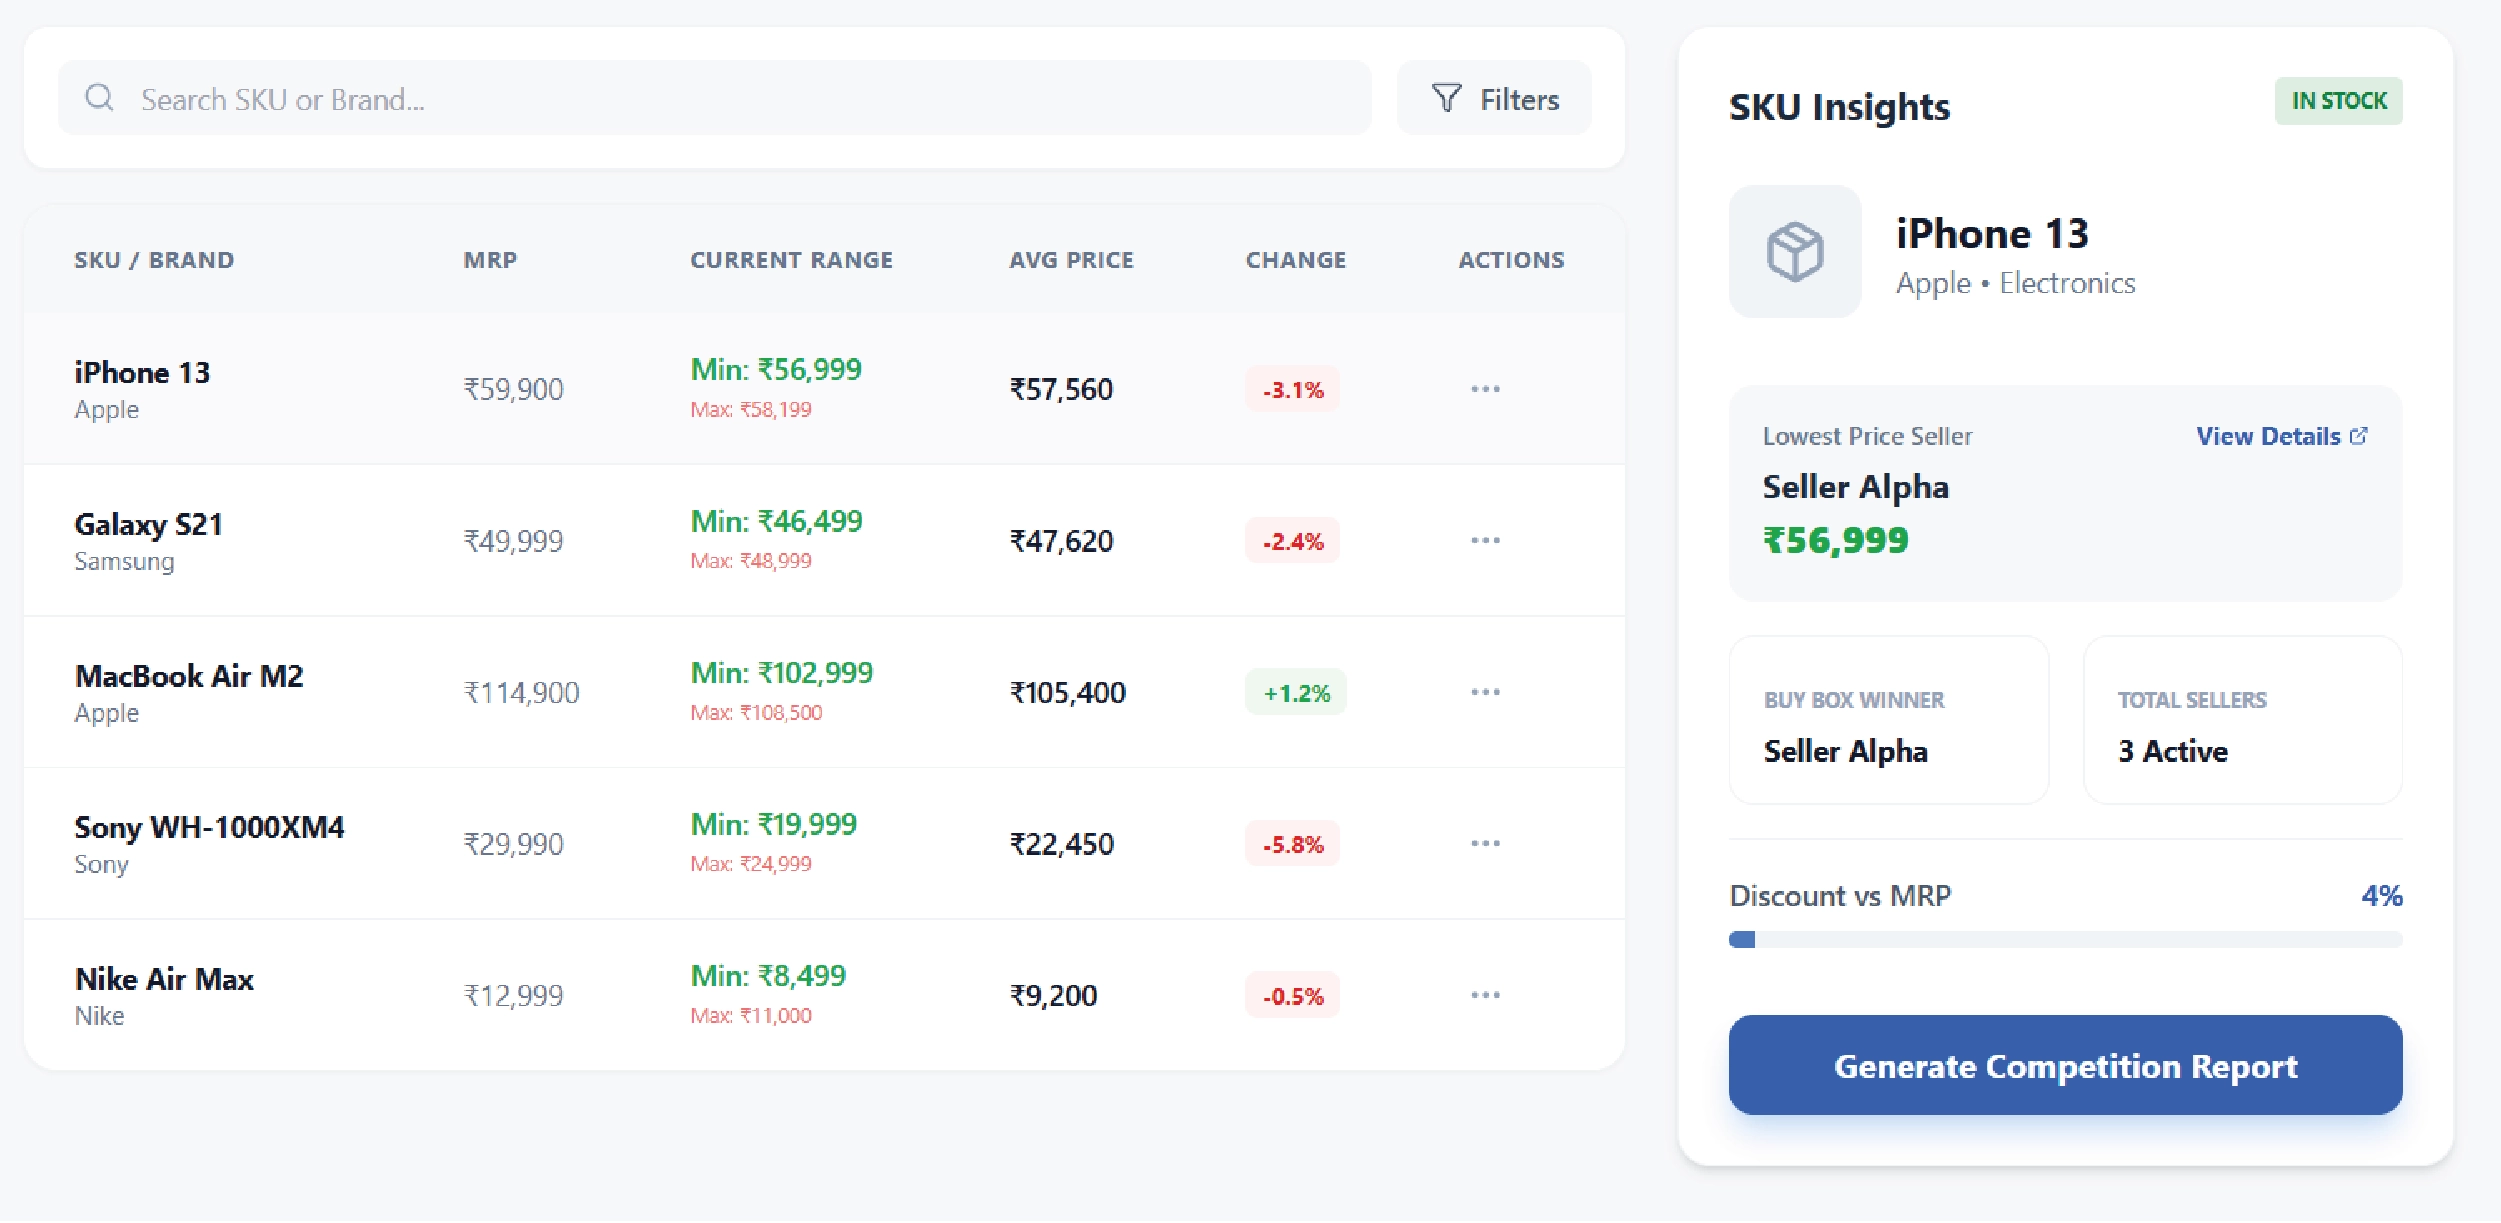Sort by the CHANGE column header
2501x1223 pixels.
pos(1295,259)
